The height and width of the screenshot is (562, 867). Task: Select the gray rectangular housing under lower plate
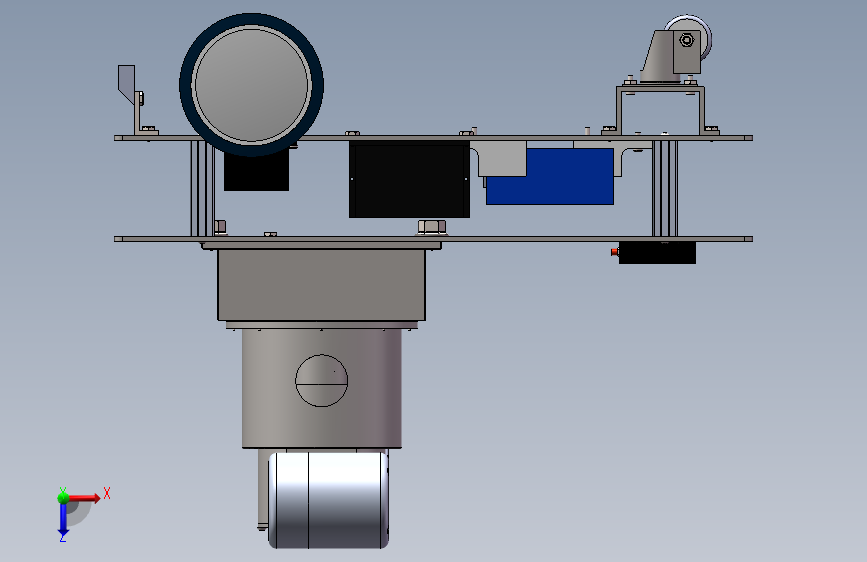point(321,284)
